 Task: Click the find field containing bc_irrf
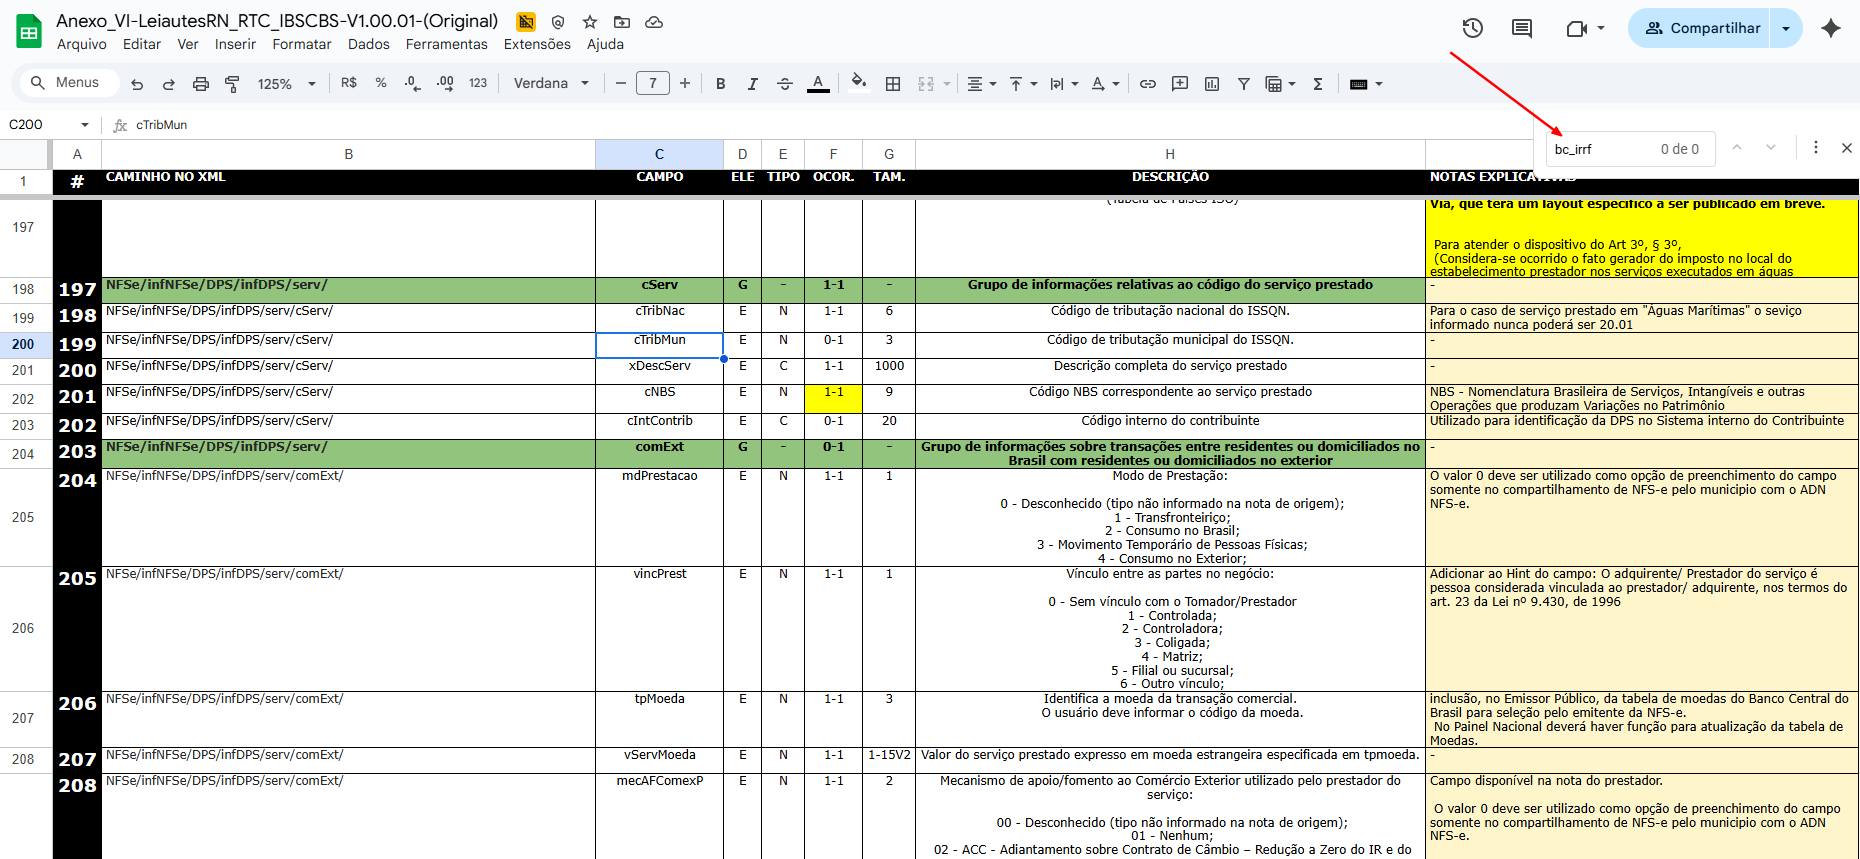pos(1600,149)
